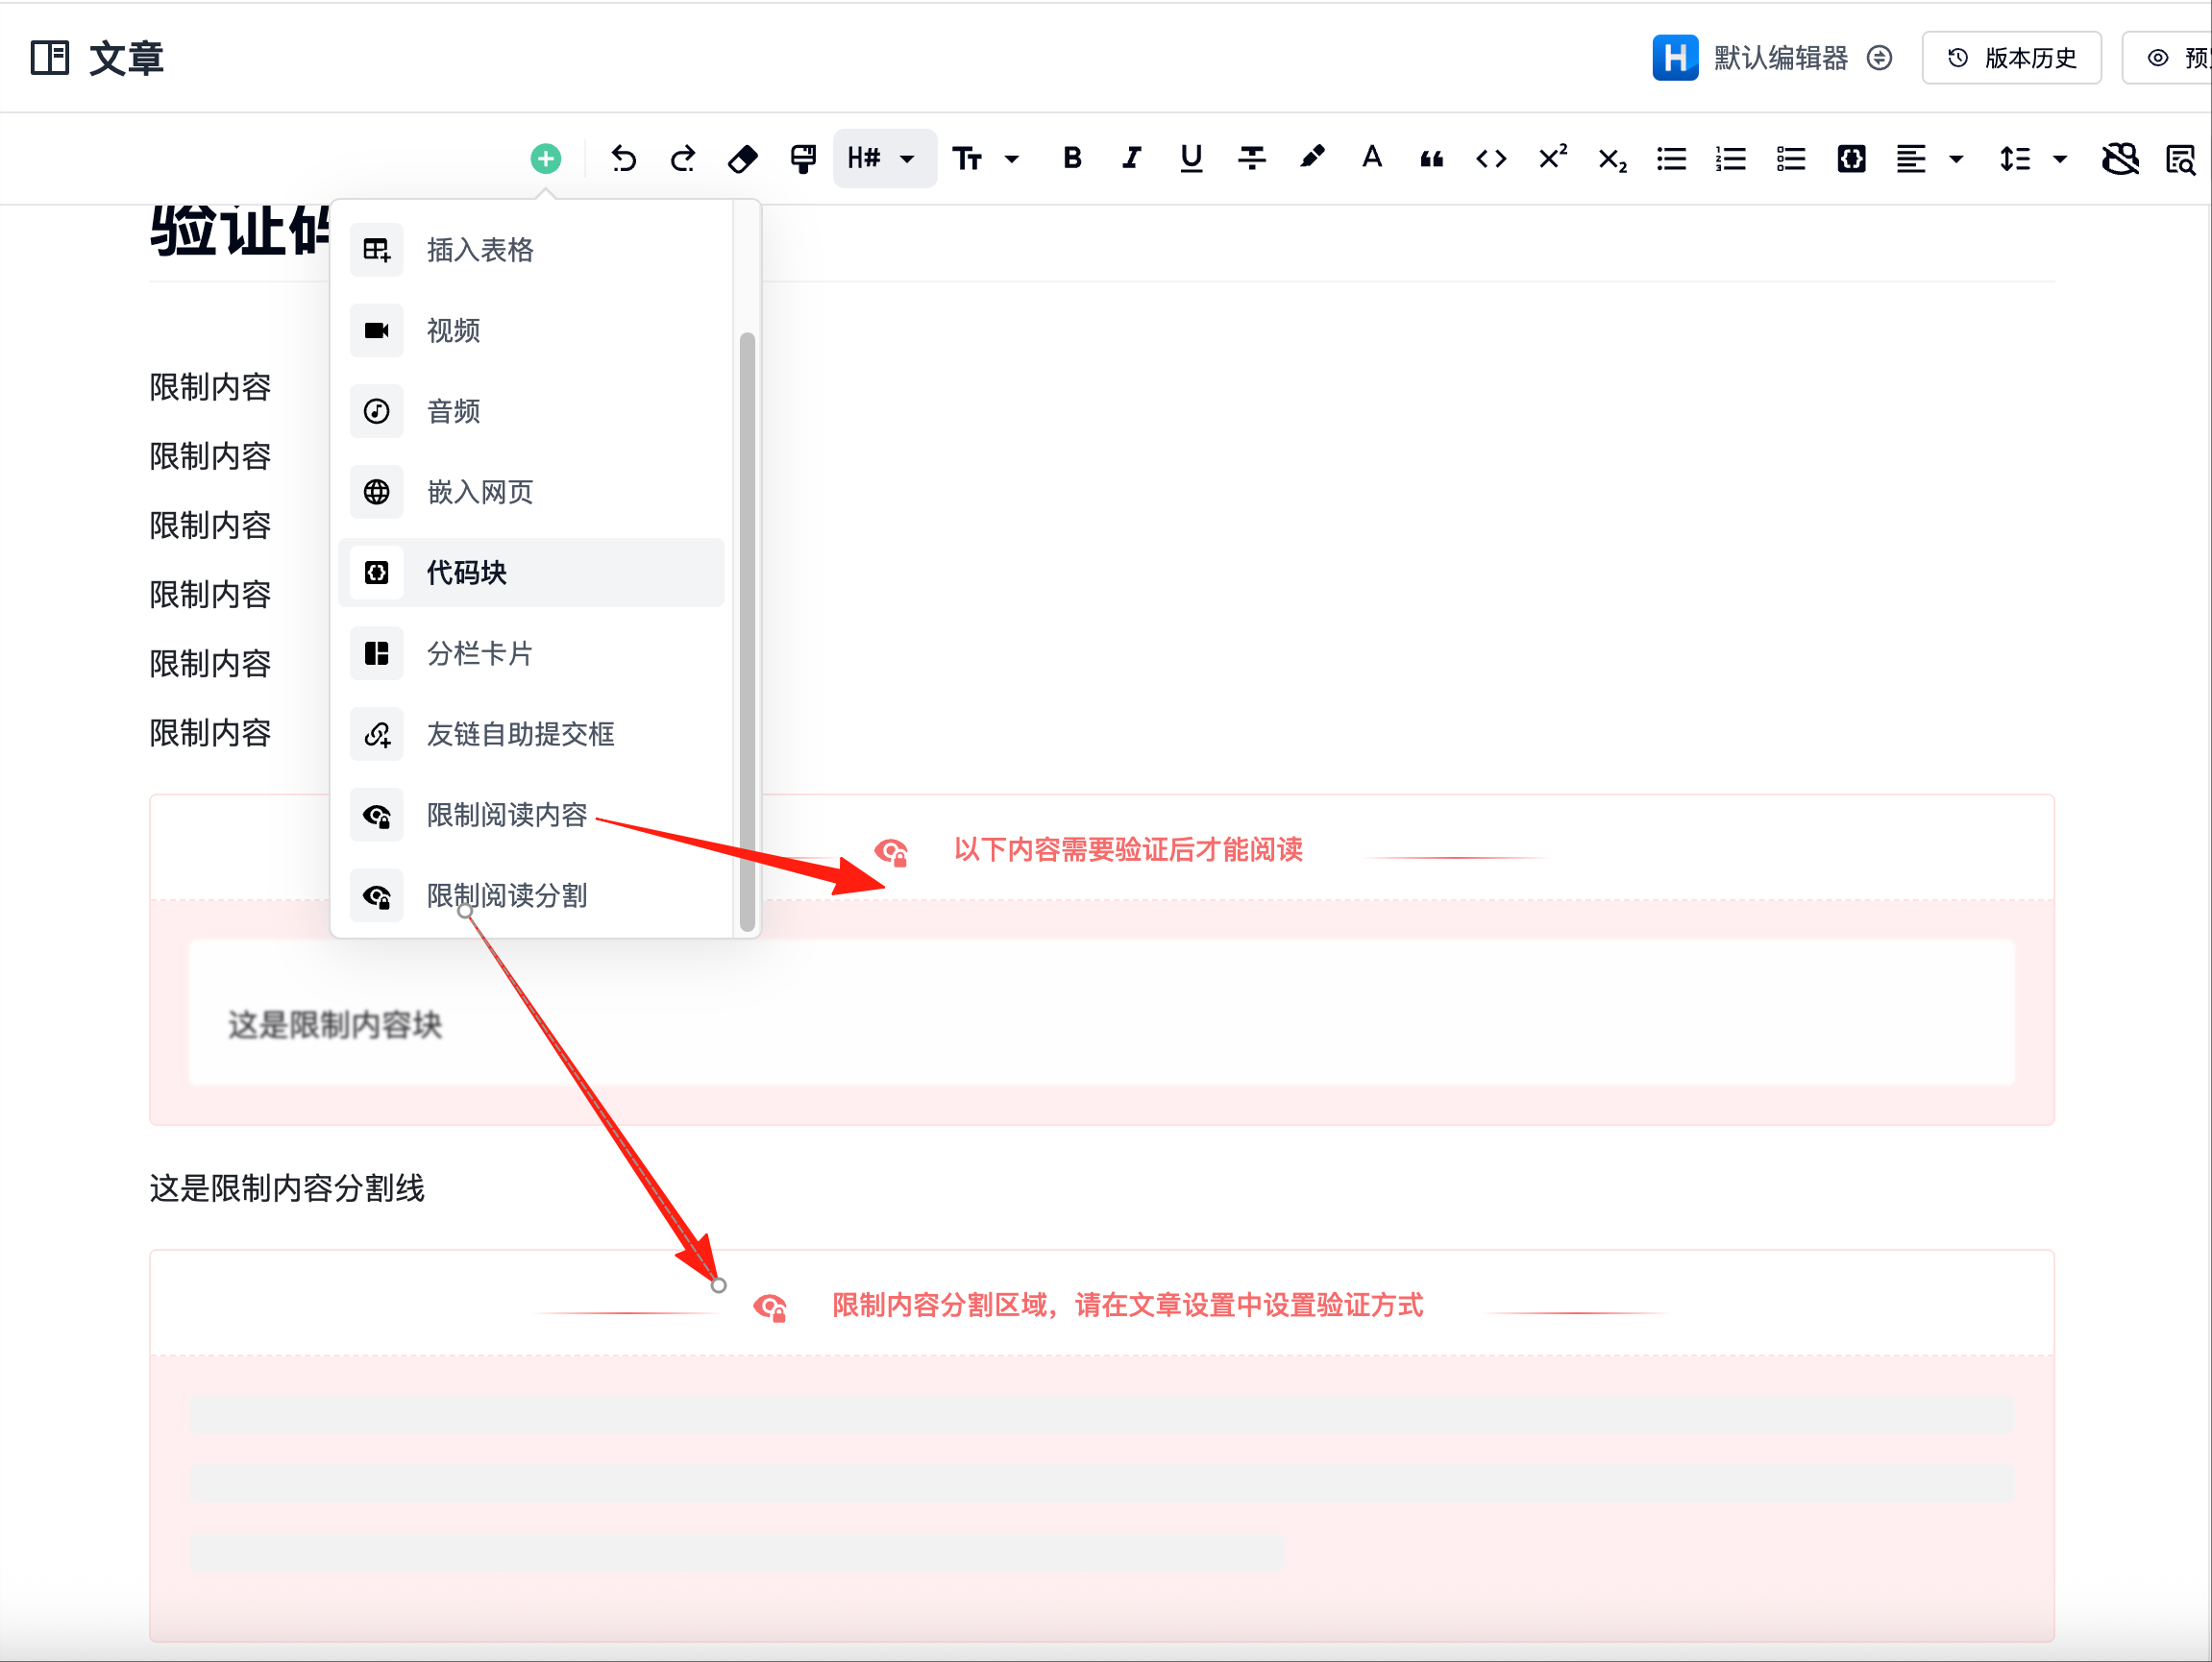Open 版本历史 panel
This screenshot has height=1662, width=2212.
pos(2011,57)
